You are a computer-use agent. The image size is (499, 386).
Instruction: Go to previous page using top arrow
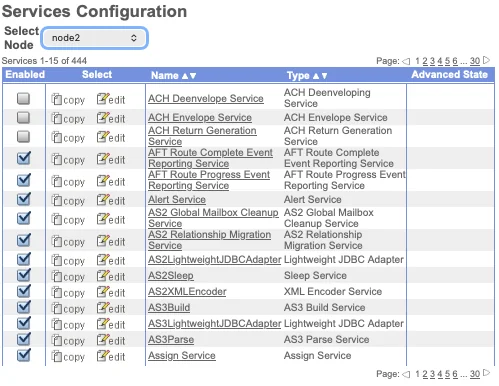tap(406, 61)
